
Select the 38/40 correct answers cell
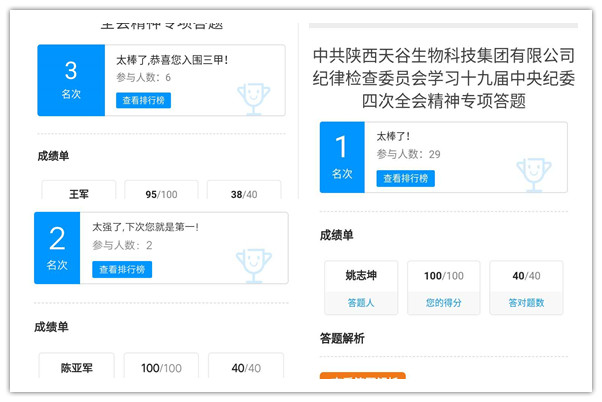(244, 194)
